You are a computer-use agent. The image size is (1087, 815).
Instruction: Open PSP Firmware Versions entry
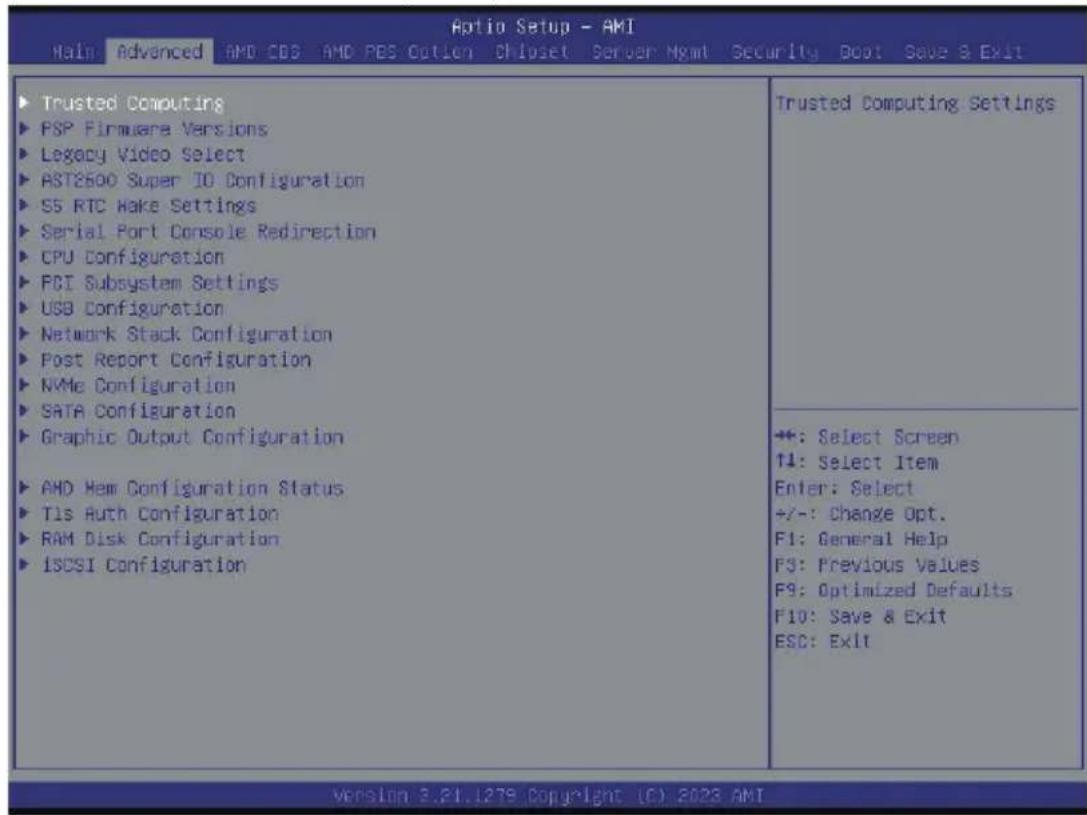154,129
